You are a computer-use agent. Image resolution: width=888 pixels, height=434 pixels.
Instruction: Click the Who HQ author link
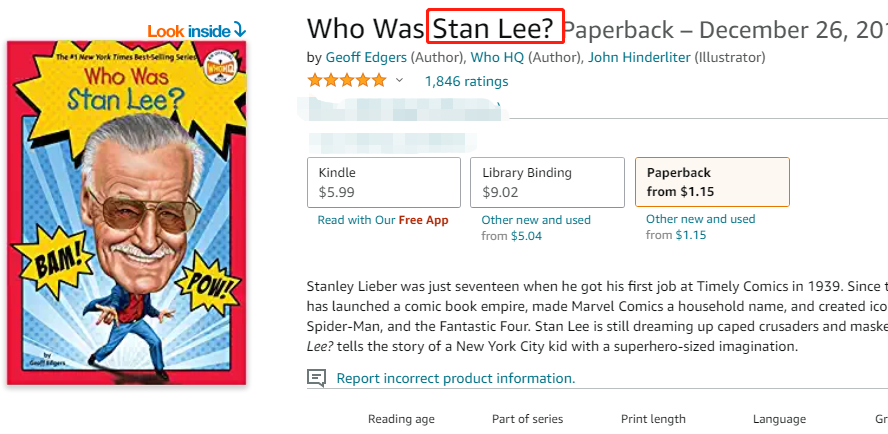coord(497,57)
